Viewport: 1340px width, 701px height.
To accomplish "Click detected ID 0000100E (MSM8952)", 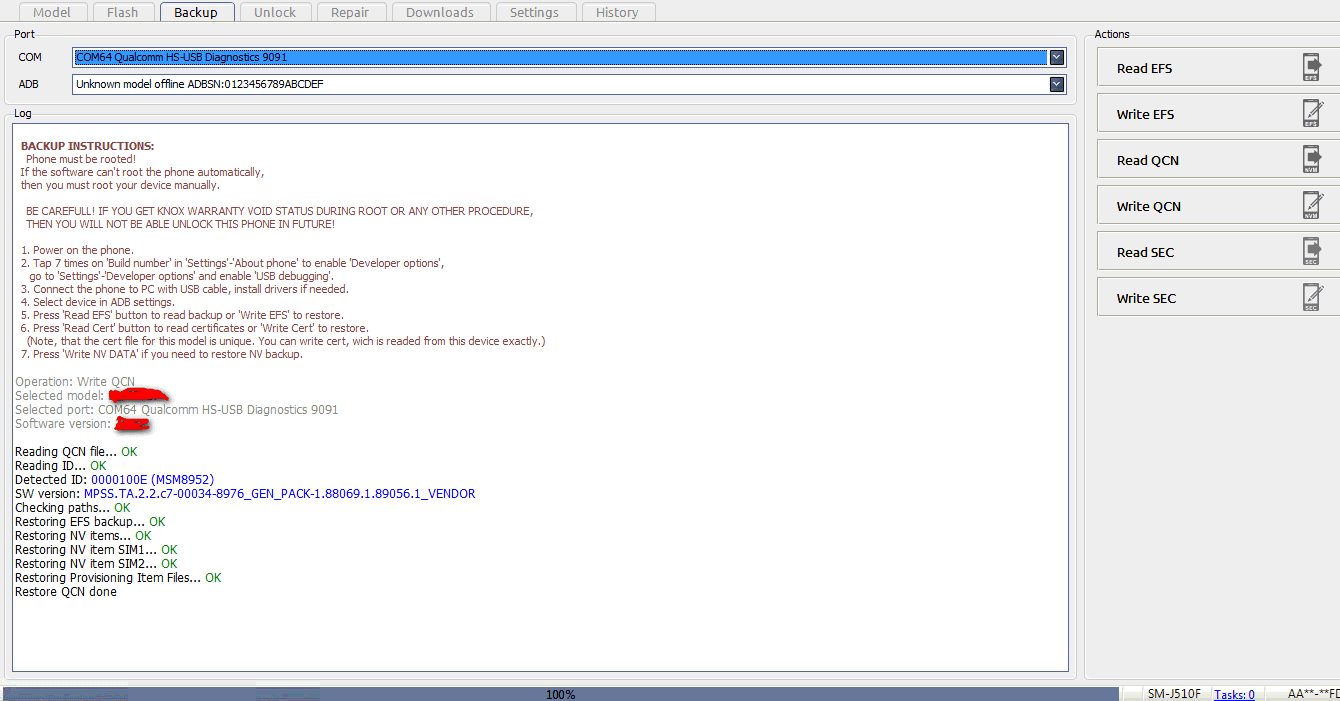I will coord(152,480).
